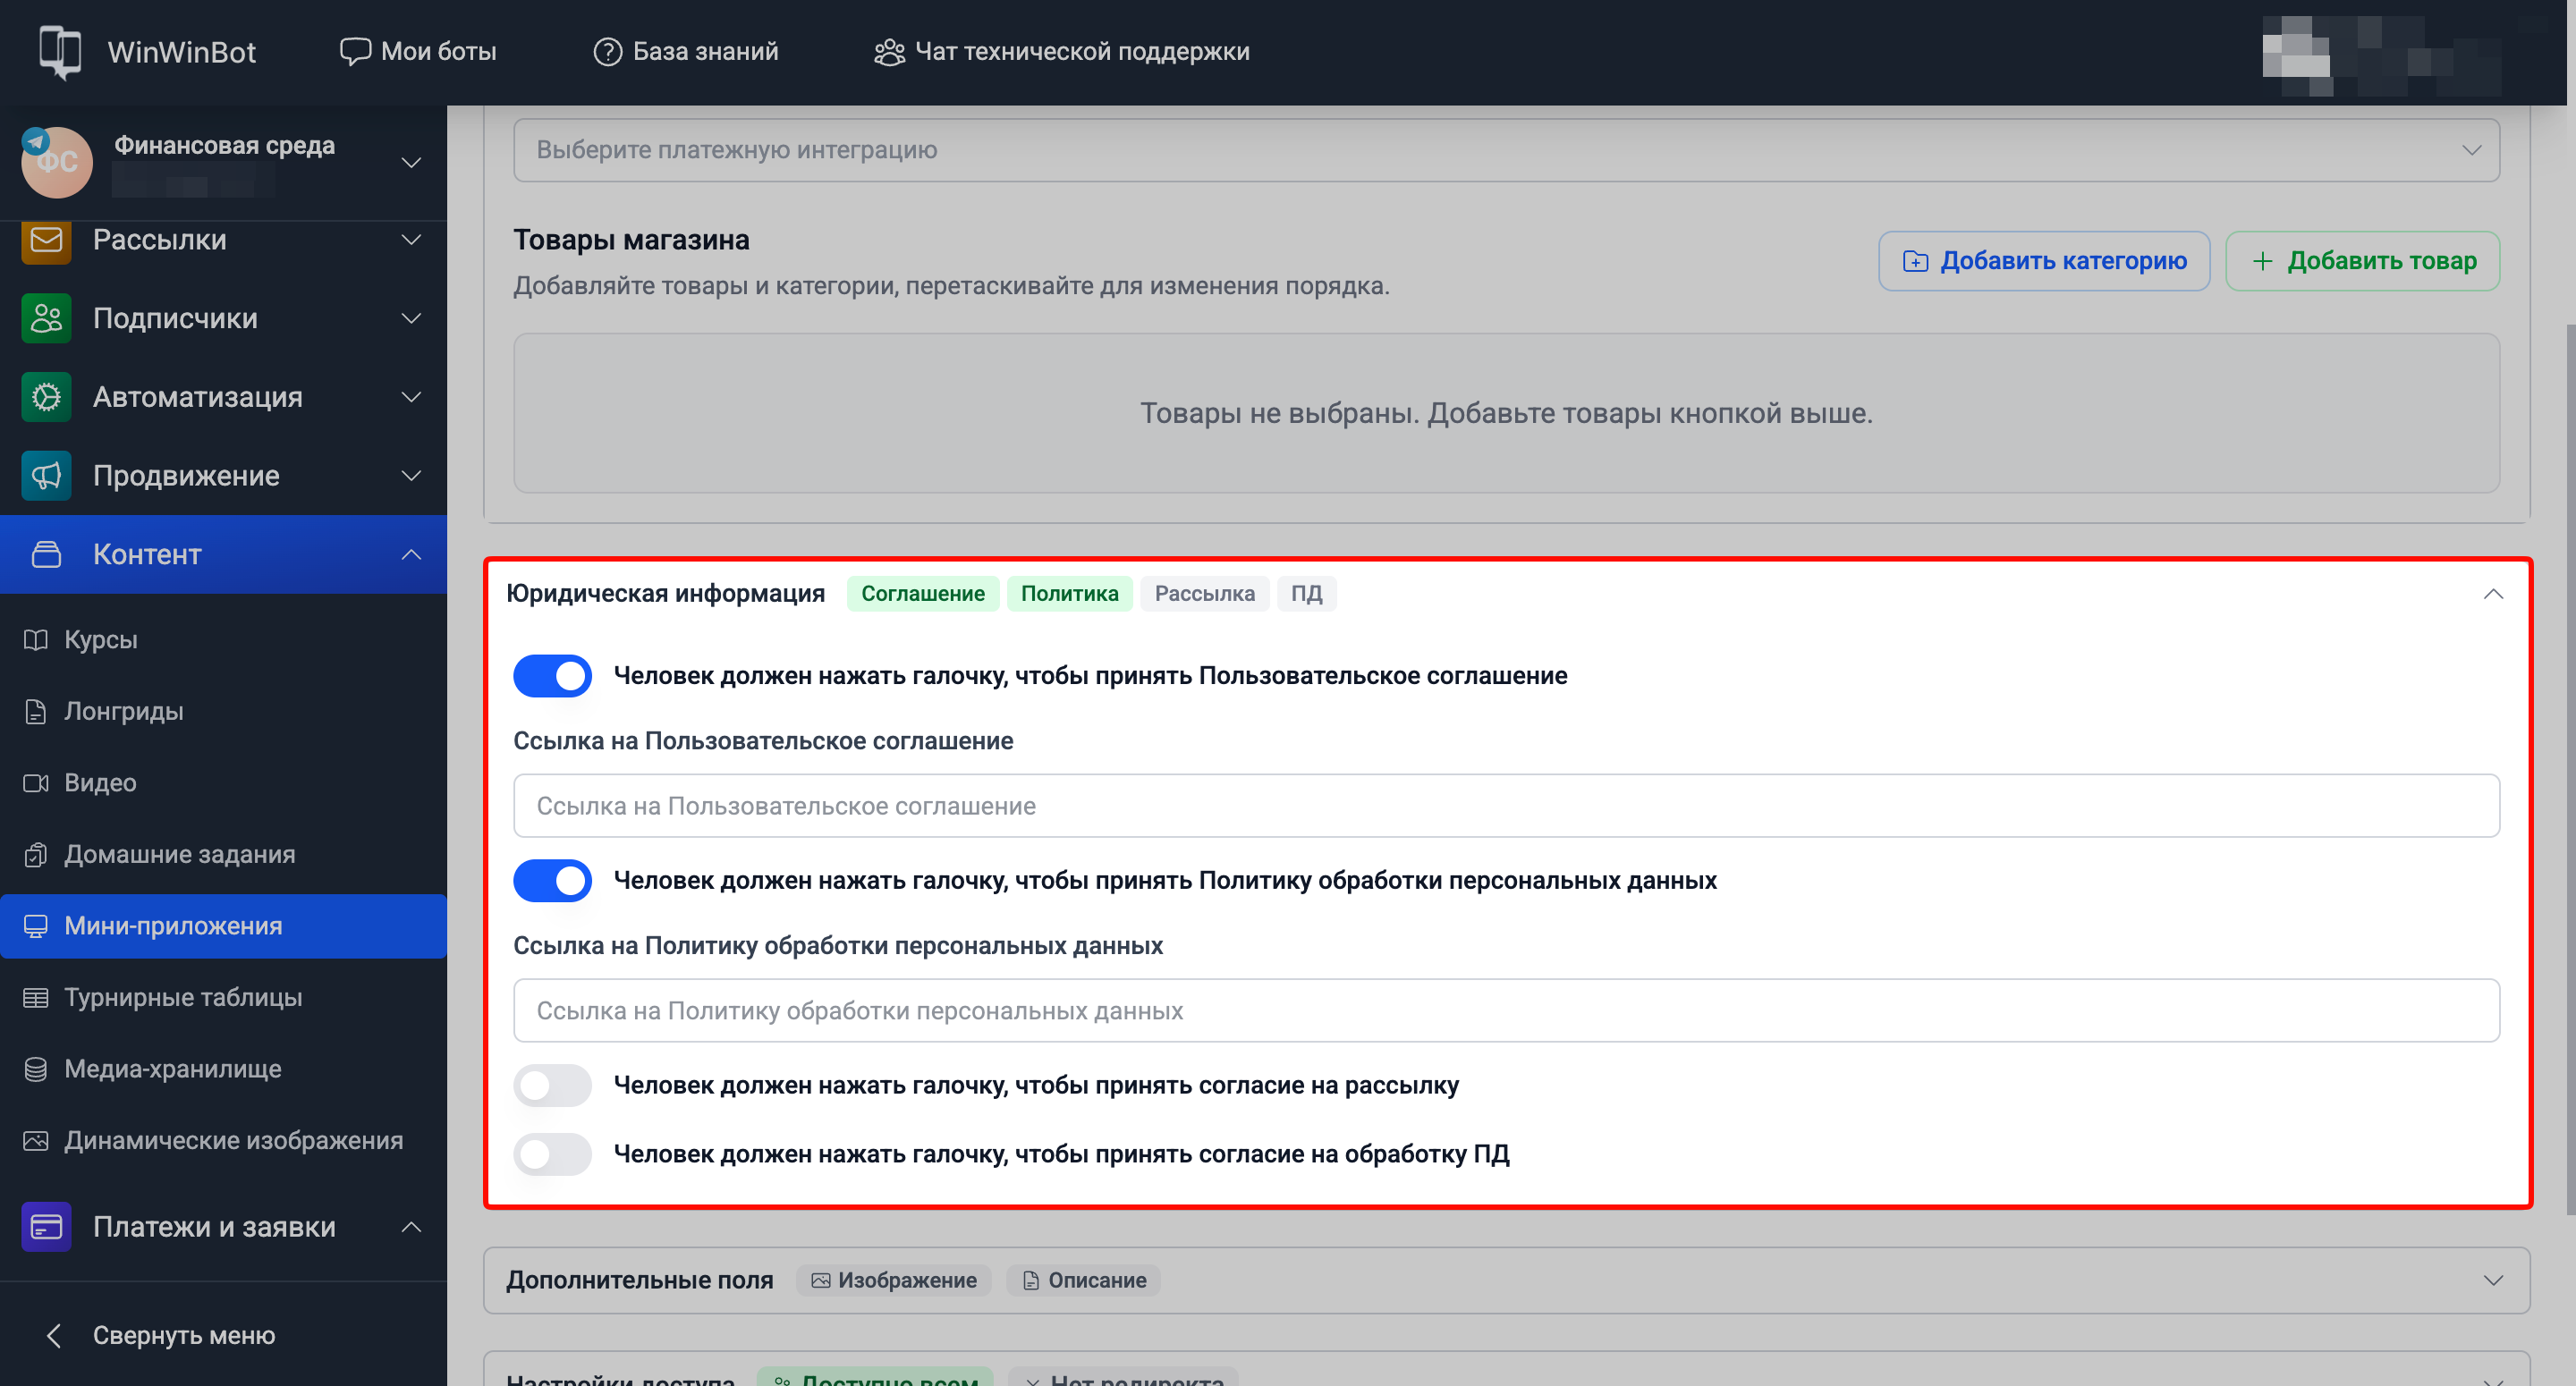Click the Финансовая среда bot avatar
The height and width of the screenshot is (1386, 2576).
pos(57,161)
